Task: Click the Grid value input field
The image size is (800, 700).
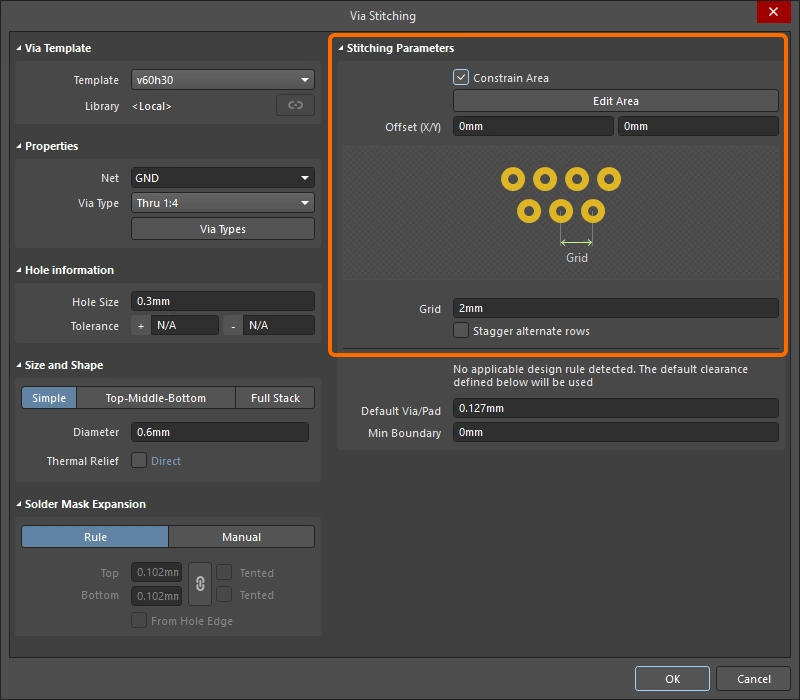Action: (x=615, y=309)
